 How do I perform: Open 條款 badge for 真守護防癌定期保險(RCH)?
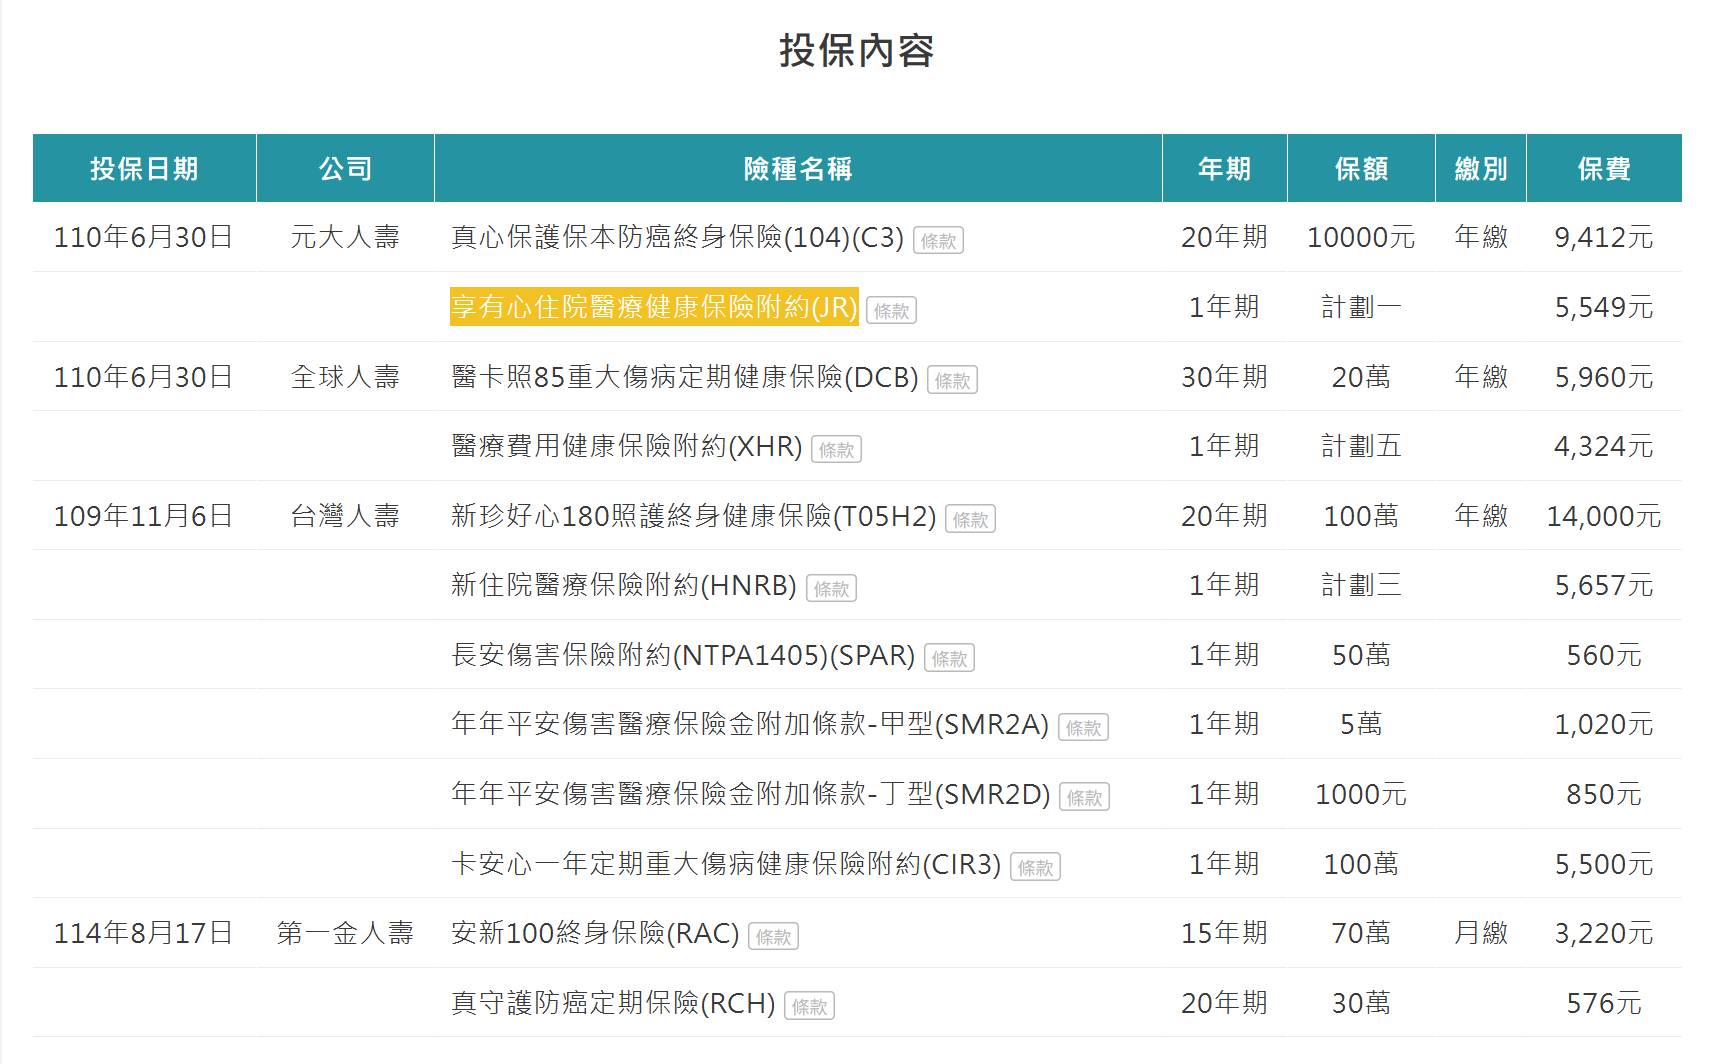[809, 1007]
